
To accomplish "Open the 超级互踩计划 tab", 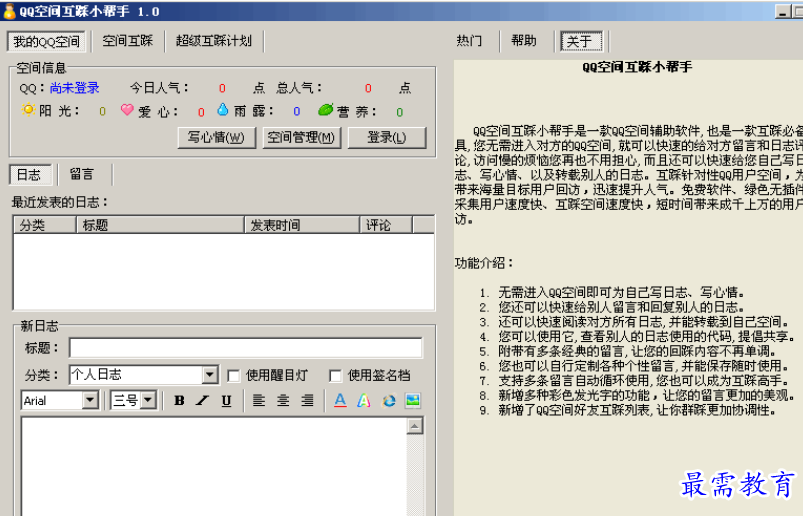I will [x=214, y=41].
